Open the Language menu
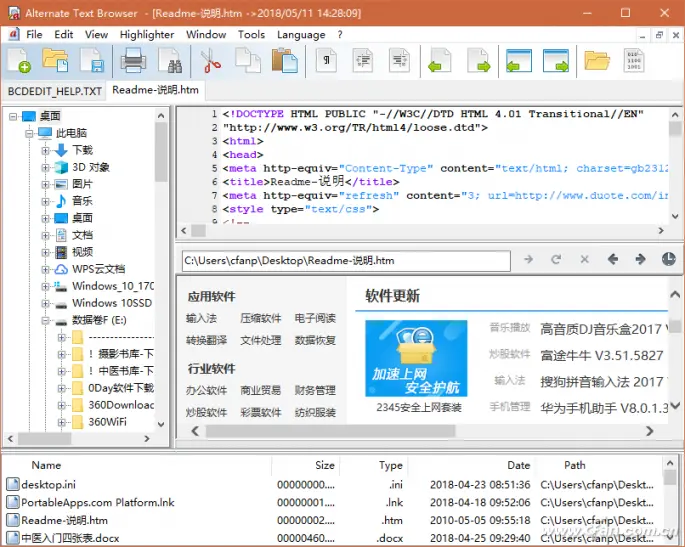The height and width of the screenshot is (547, 685). click(x=301, y=35)
